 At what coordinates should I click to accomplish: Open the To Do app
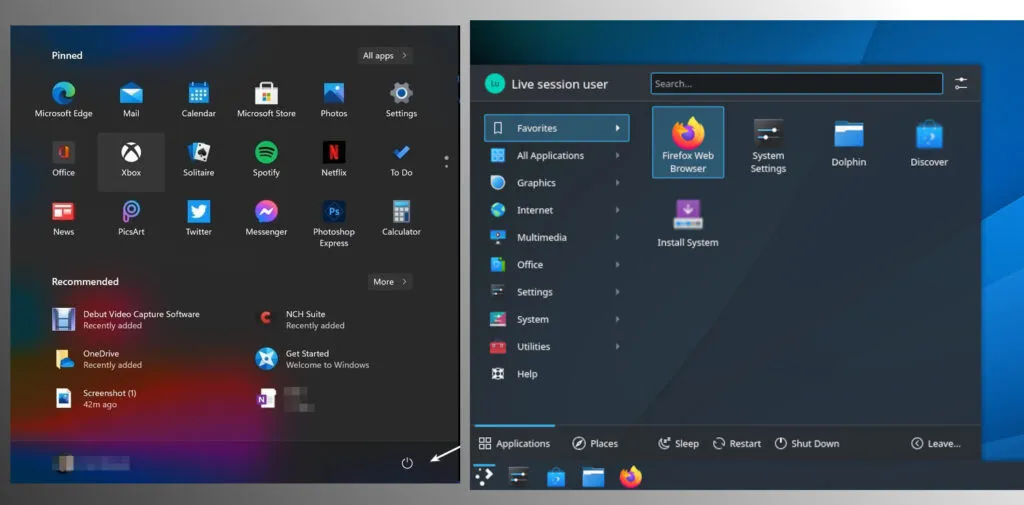[x=401, y=160]
